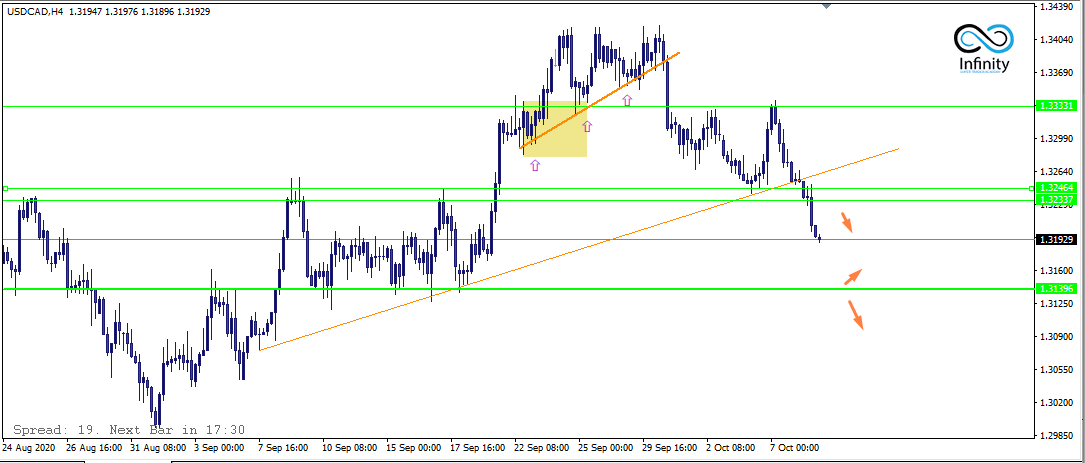Screen dimensions: 1085x463
Task: Click the 1.30900 value on price axis
Action: tap(1056, 337)
